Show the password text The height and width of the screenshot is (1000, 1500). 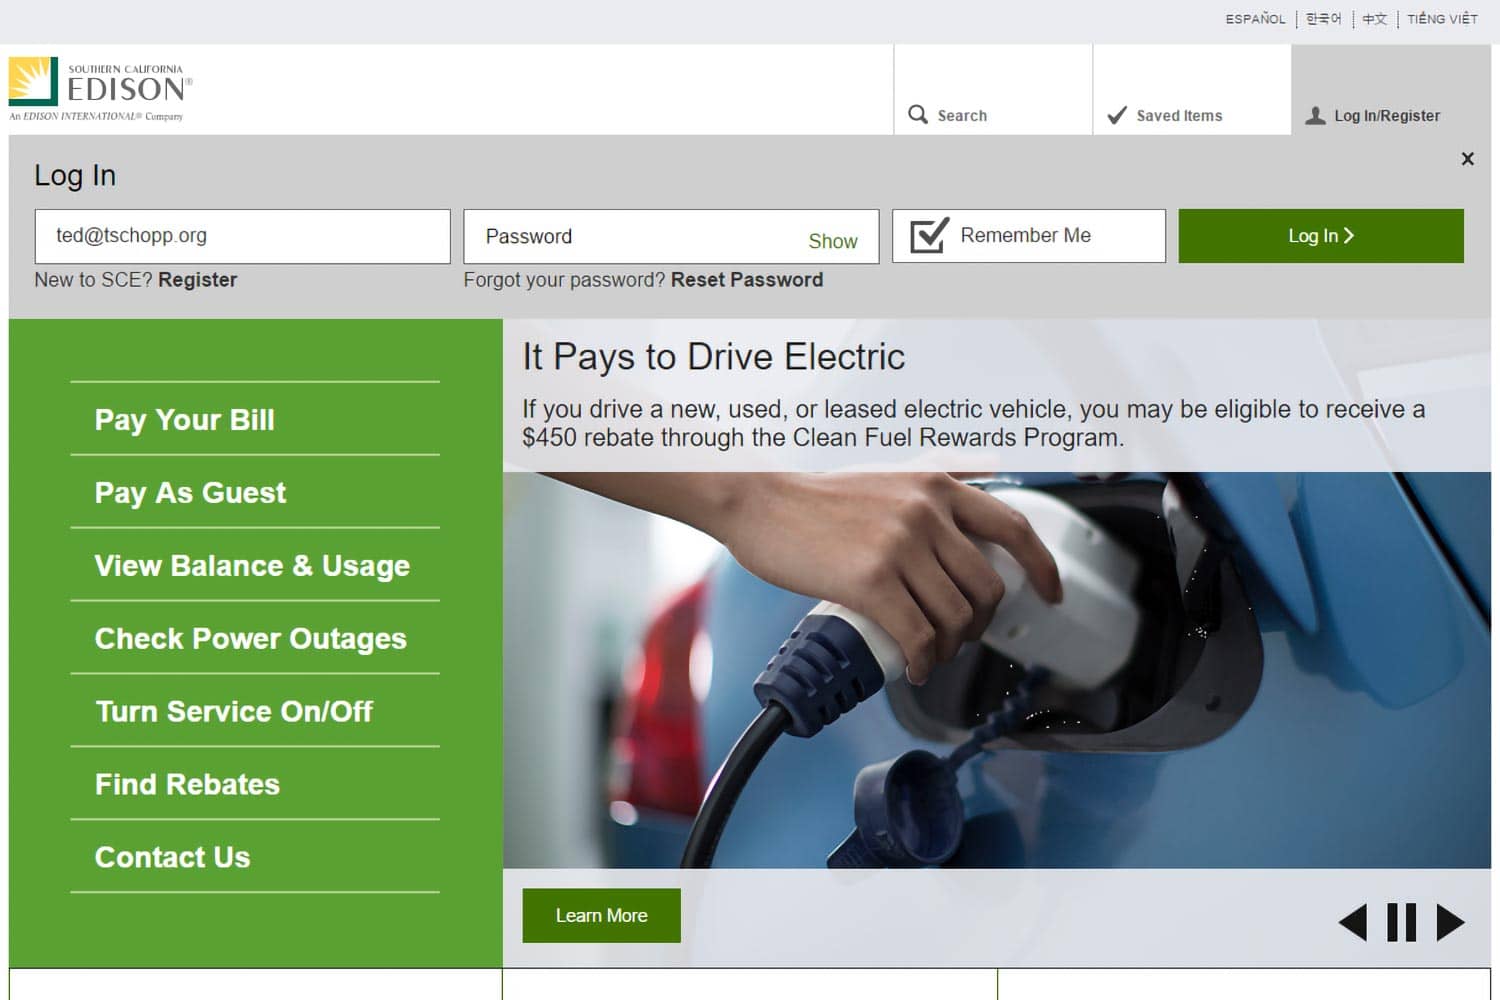(833, 241)
